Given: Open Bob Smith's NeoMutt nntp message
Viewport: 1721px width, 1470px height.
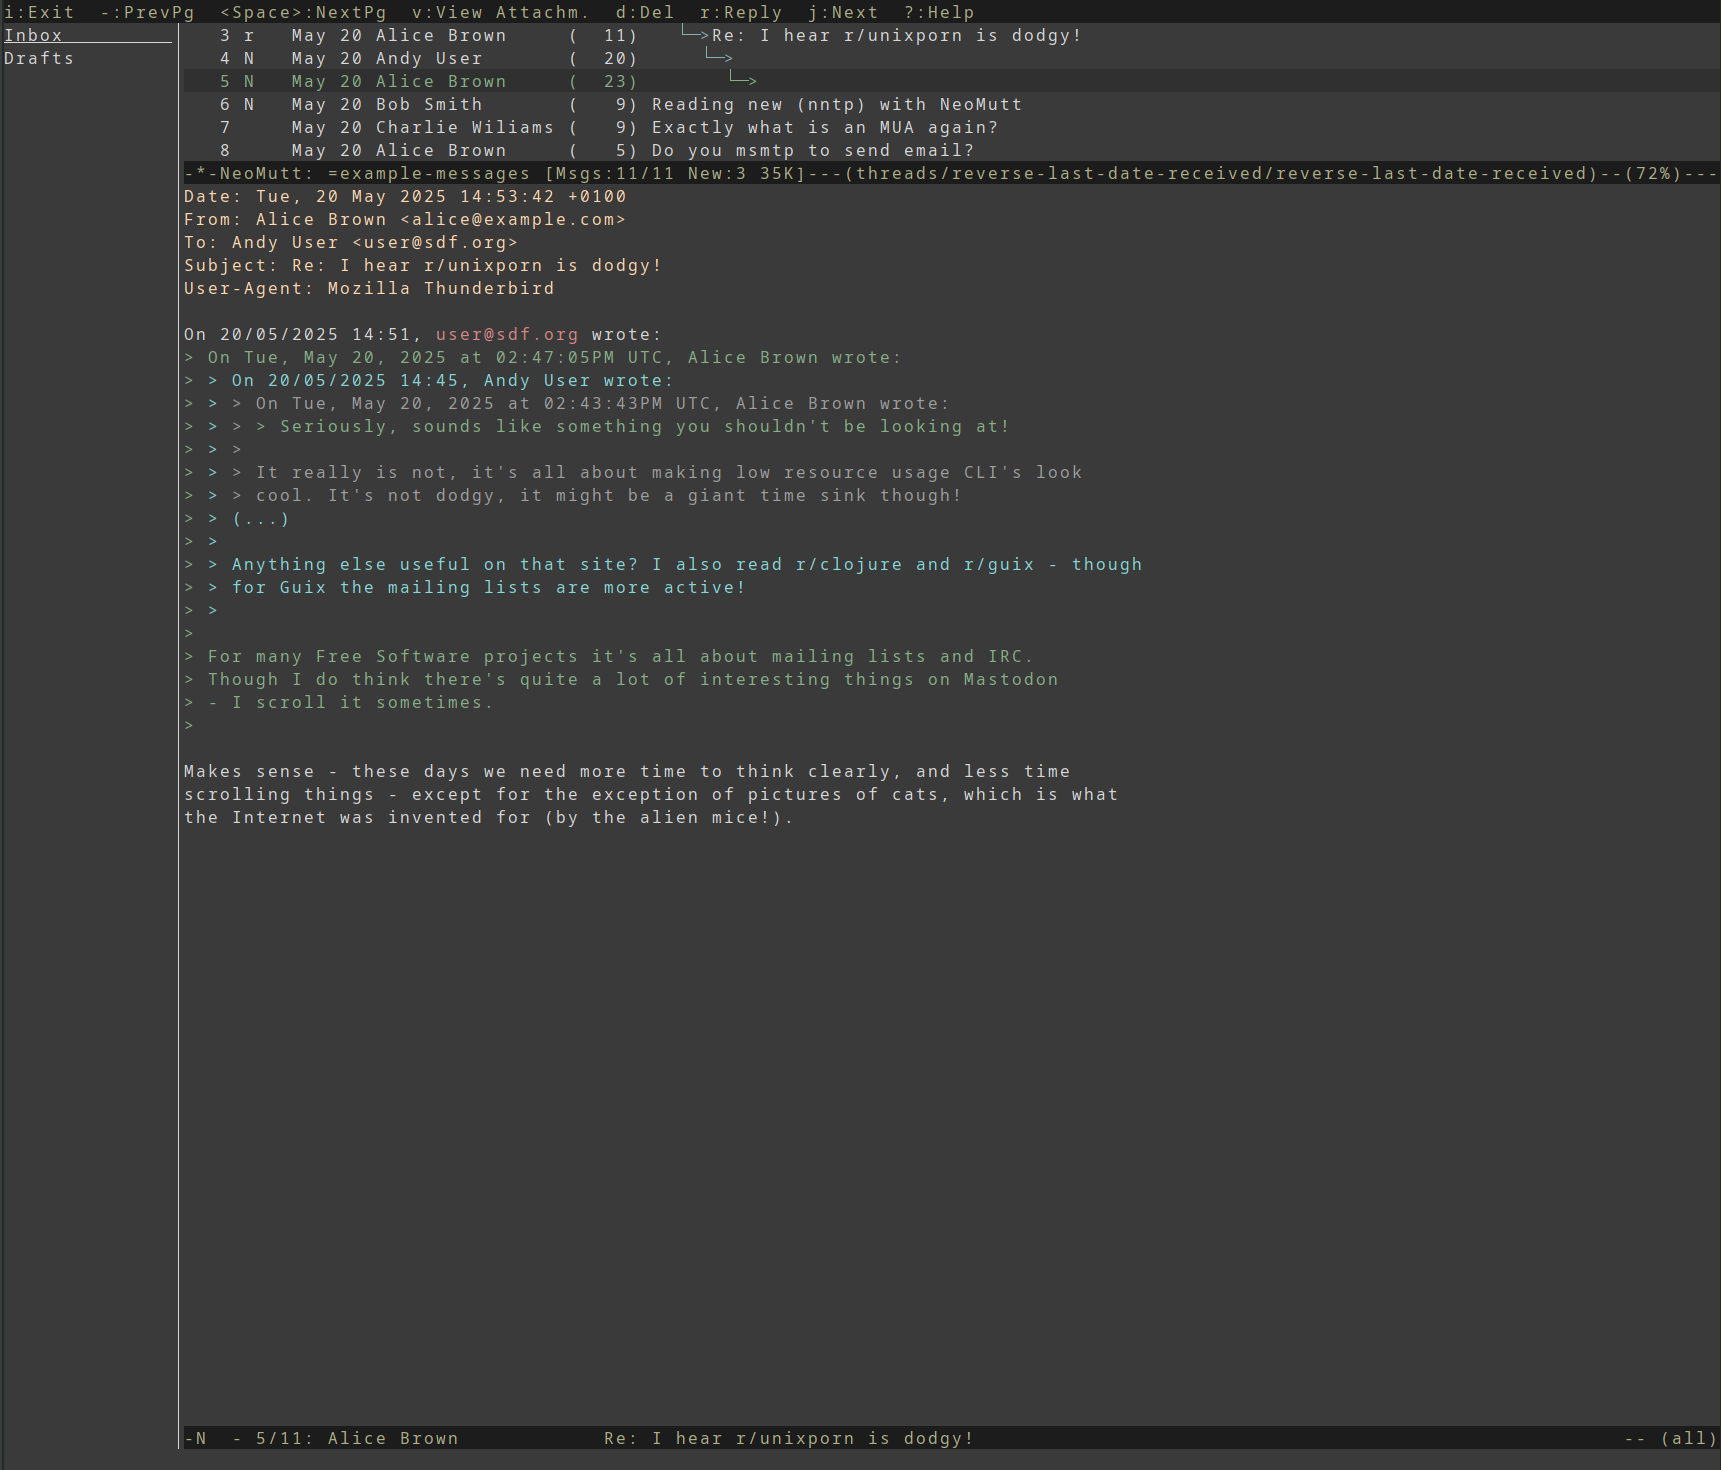Looking at the screenshot, I should tap(836, 104).
